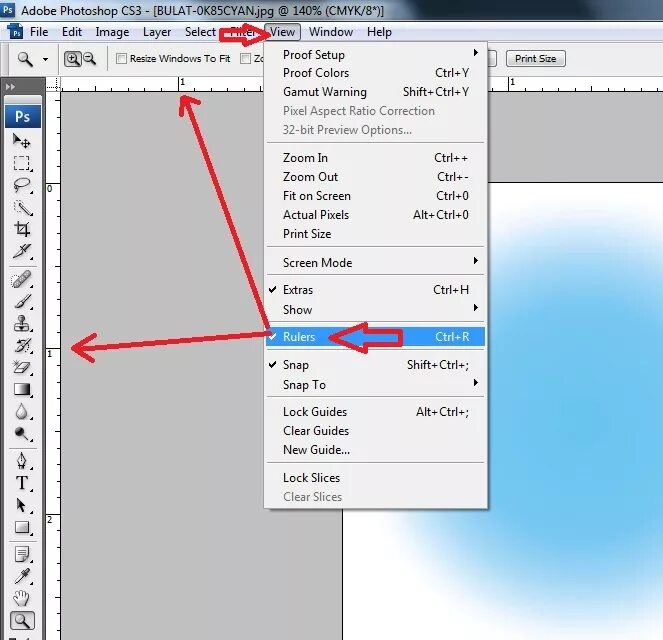This screenshot has height=640, width=663.
Task: Open the Edit menu
Action: pyautogui.click(x=72, y=32)
